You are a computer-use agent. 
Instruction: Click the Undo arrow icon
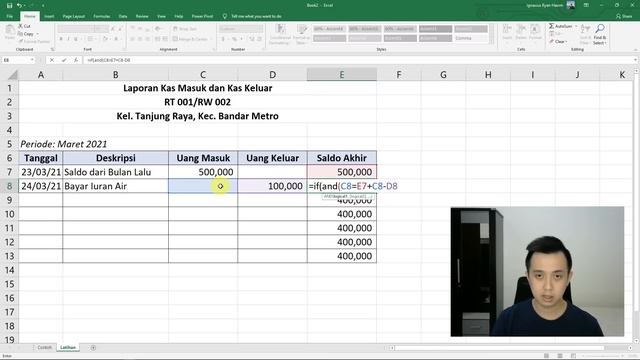[19, 6]
